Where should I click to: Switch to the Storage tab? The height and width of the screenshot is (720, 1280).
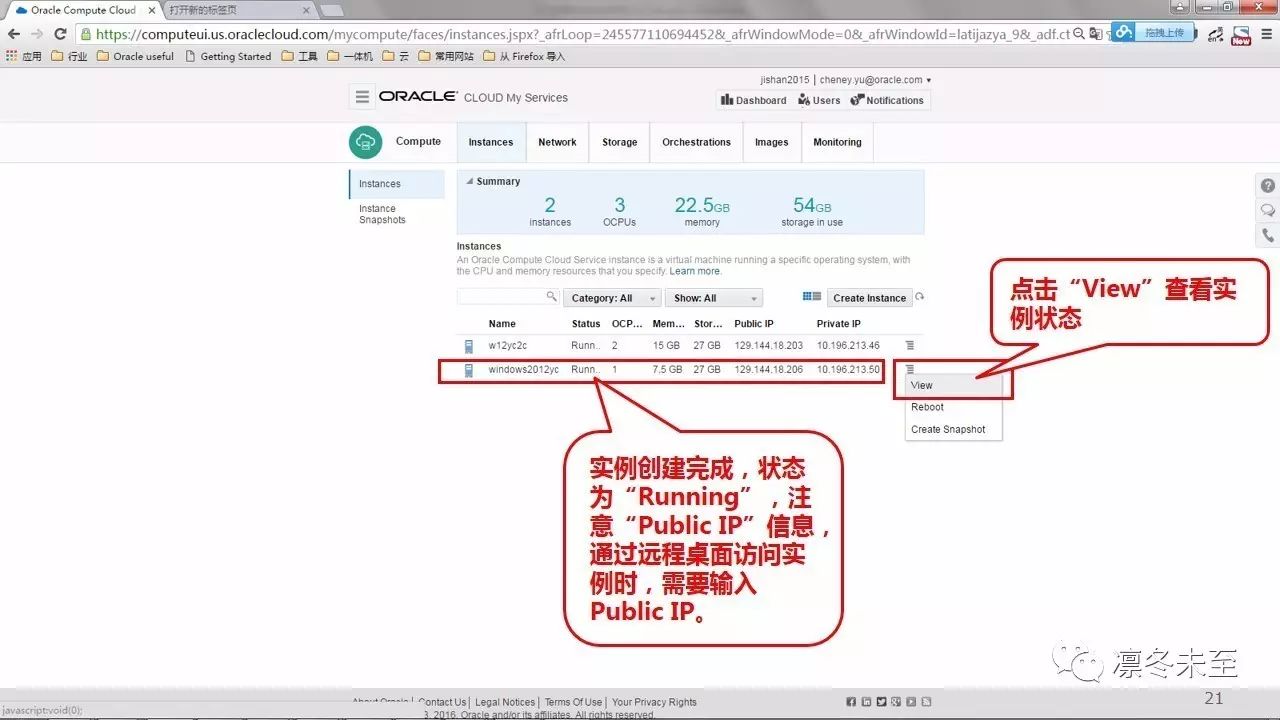620,142
